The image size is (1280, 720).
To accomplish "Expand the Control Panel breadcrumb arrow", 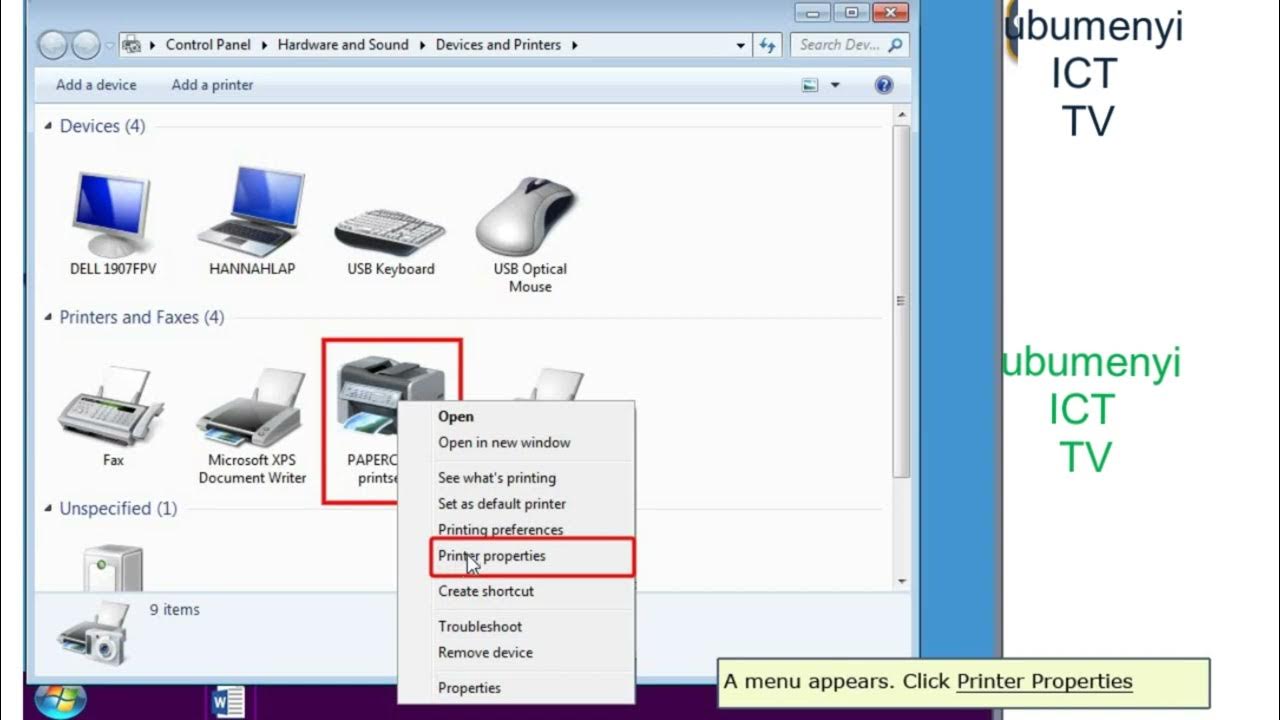I will 266,45.
